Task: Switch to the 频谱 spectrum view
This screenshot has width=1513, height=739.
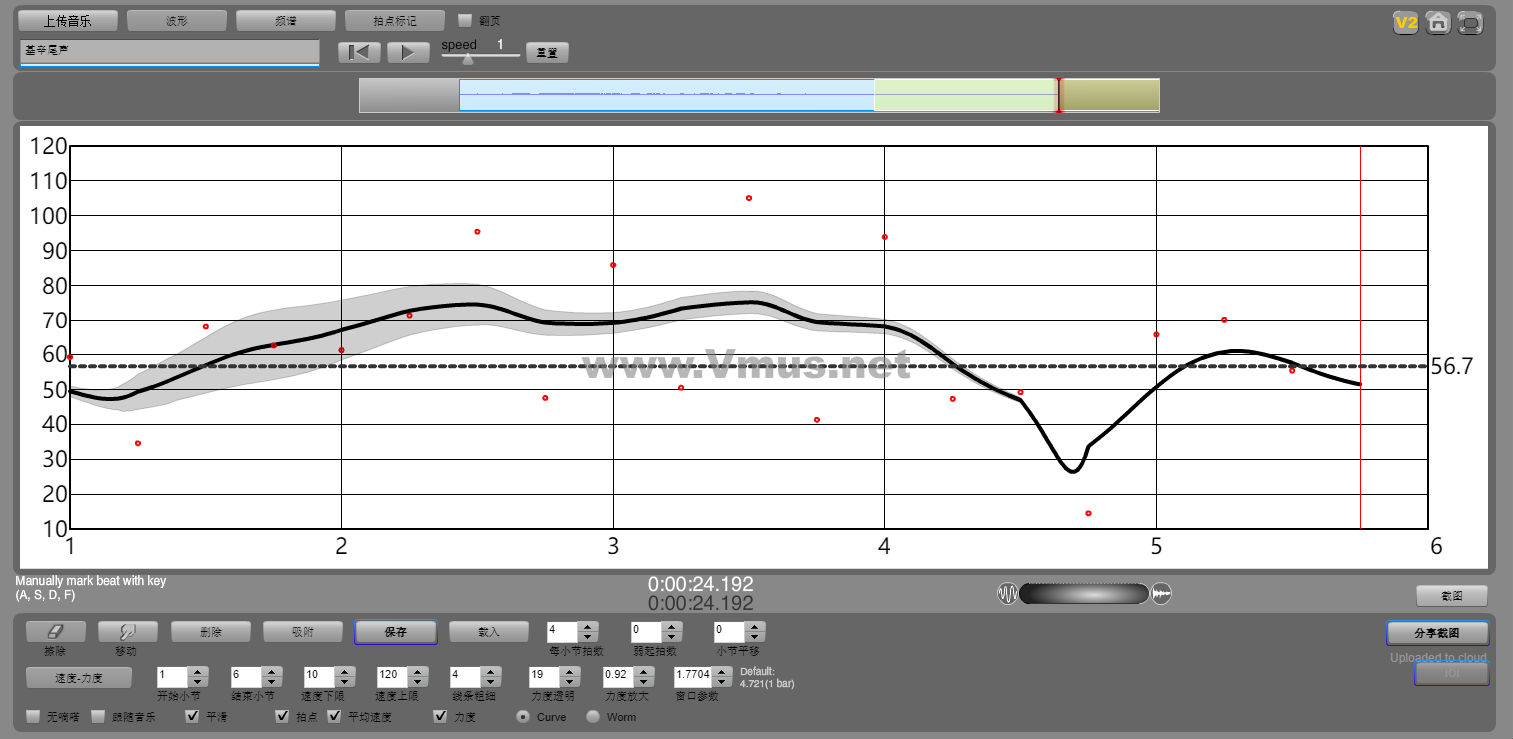Action: [x=286, y=21]
